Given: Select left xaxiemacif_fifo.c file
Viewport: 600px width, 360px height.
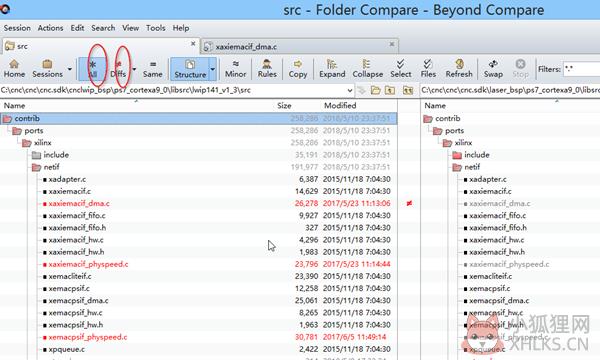Looking at the screenshot, I should (x=77, y=216).
